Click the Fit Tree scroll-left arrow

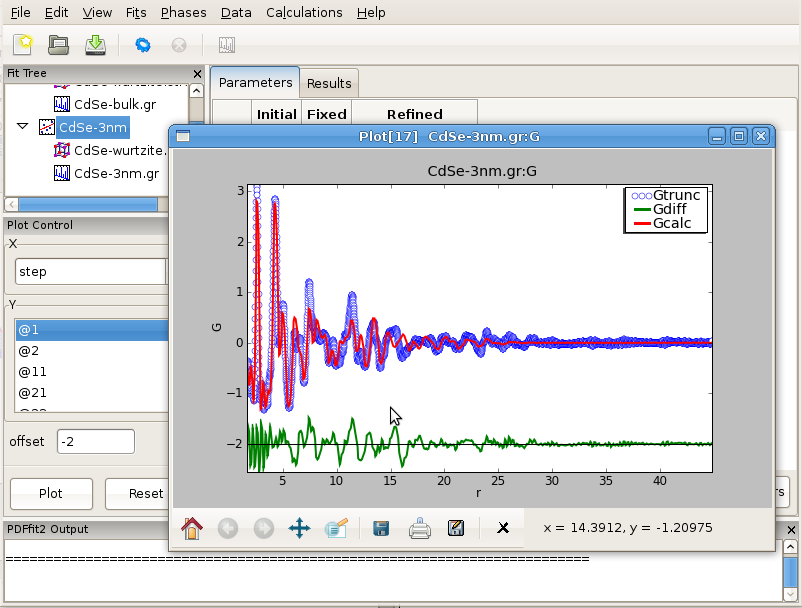click(12, 205)
